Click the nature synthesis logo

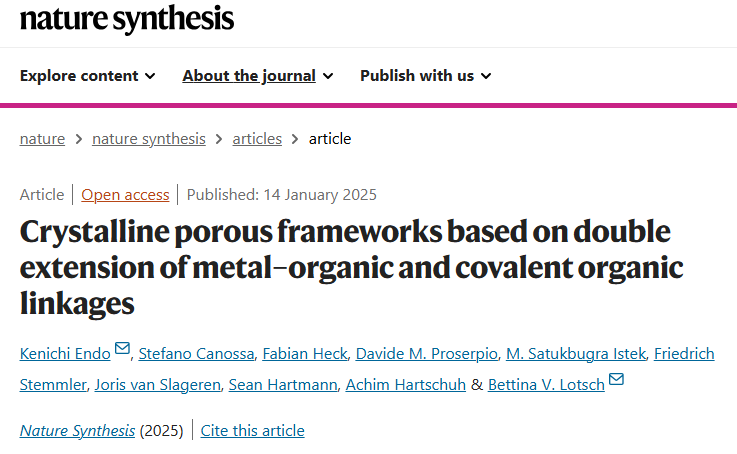tap(127, 19)
